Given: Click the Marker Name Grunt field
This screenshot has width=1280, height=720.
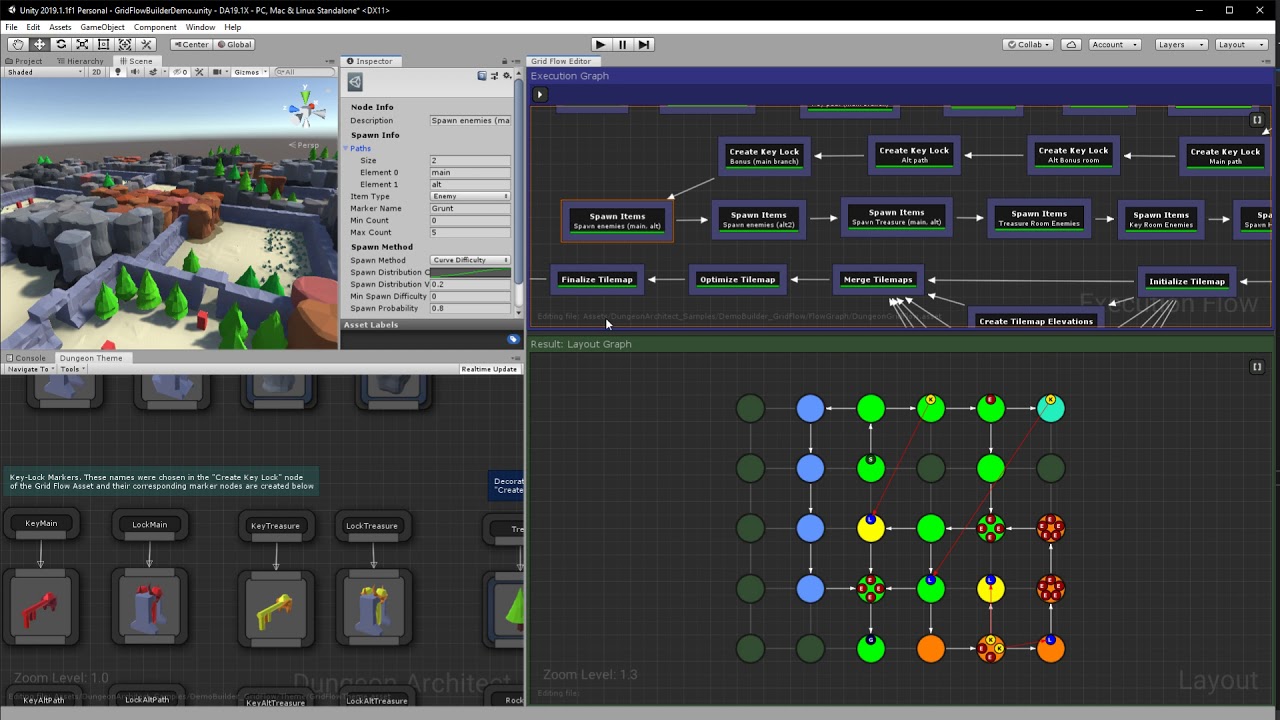Looking at the screenshot, I should coord(470,208).
